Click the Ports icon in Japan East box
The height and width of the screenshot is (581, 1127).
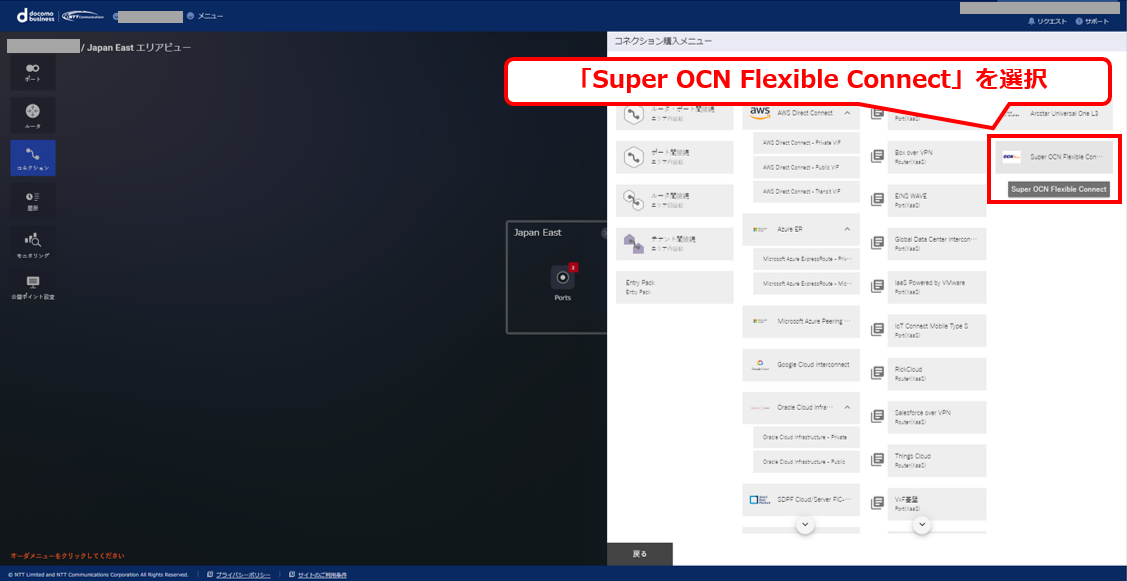[563, 278]
